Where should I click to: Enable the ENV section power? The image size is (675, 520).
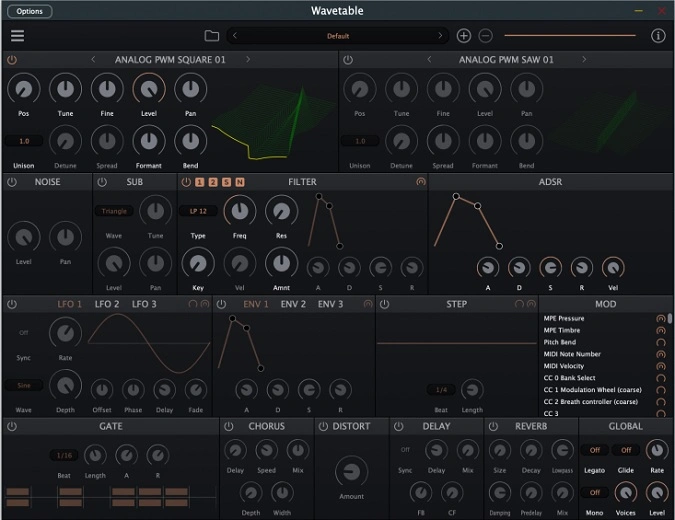tap(221, 304)
